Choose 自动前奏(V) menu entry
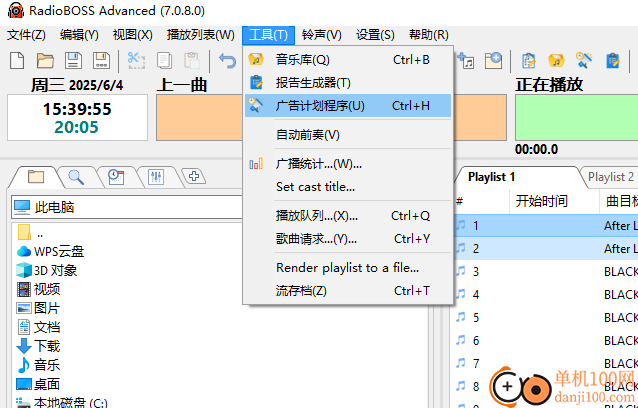638x408 pixels. click(348, 135)
